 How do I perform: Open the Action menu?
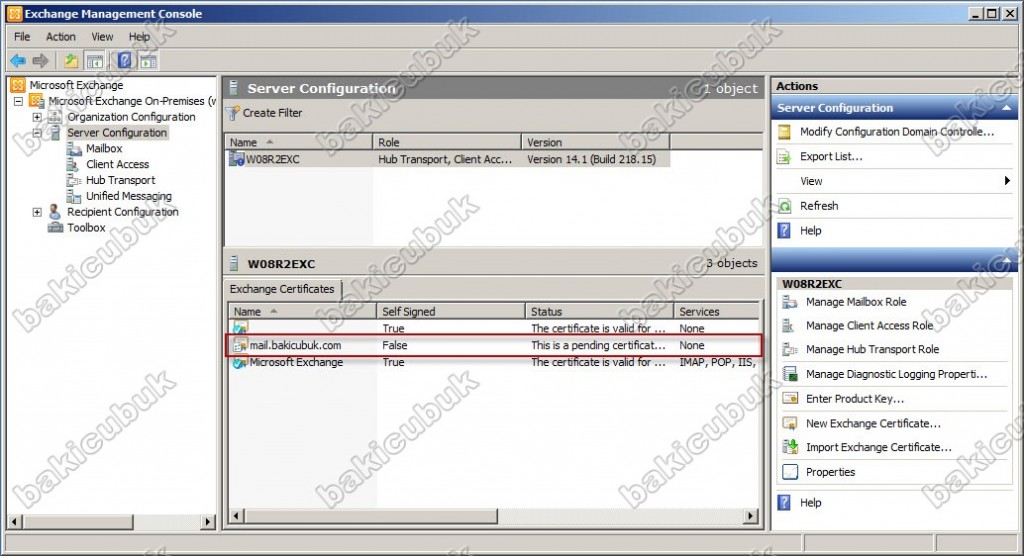coord(60,37)
